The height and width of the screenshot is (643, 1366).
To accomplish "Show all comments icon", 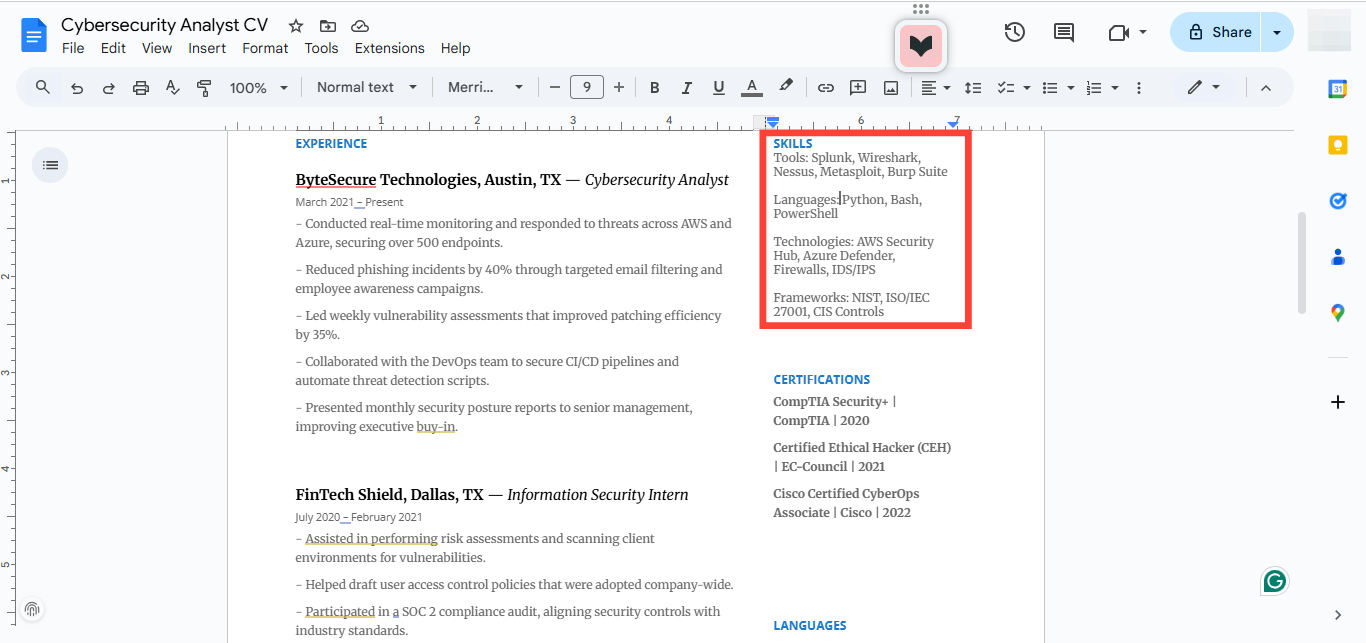I will click(x=1064, y=32).
